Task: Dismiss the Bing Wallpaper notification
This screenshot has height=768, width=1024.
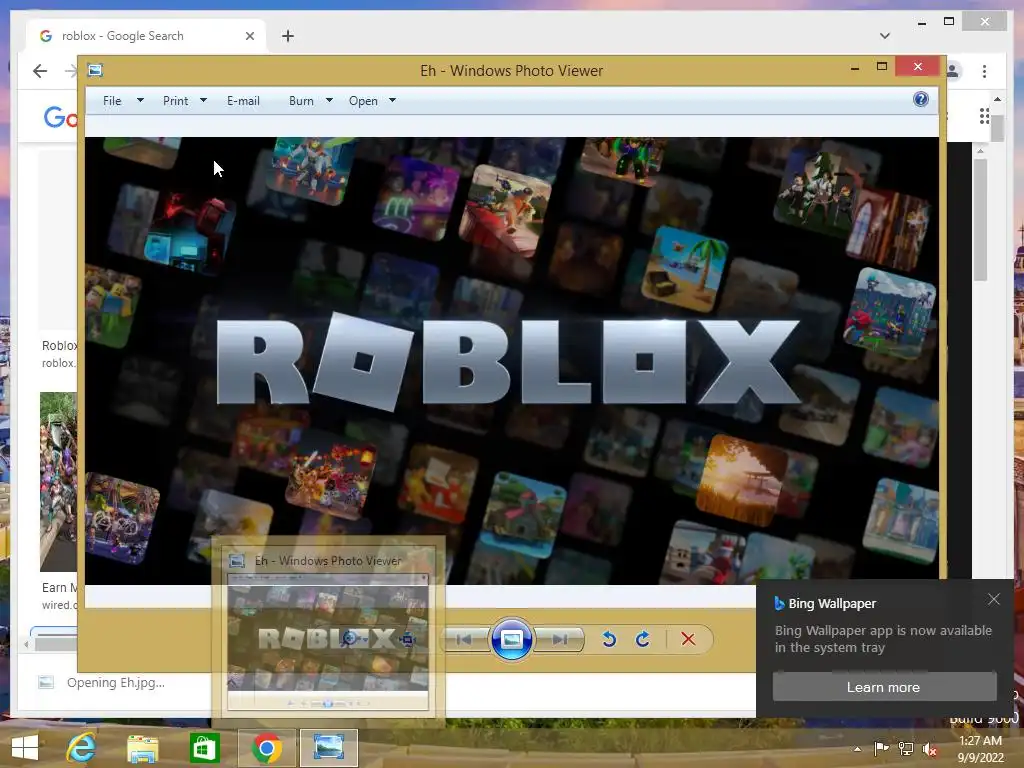Action: coord(994,599)
